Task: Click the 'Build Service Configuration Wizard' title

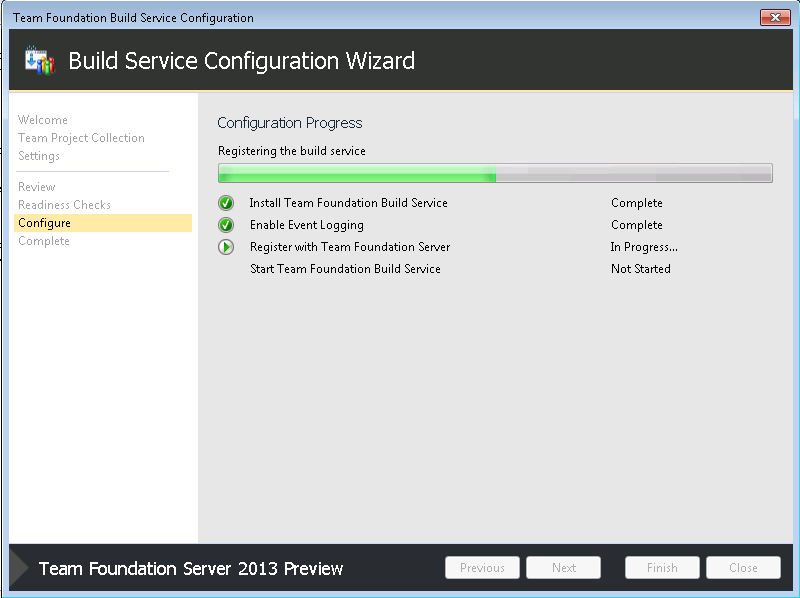Action: 242,61
